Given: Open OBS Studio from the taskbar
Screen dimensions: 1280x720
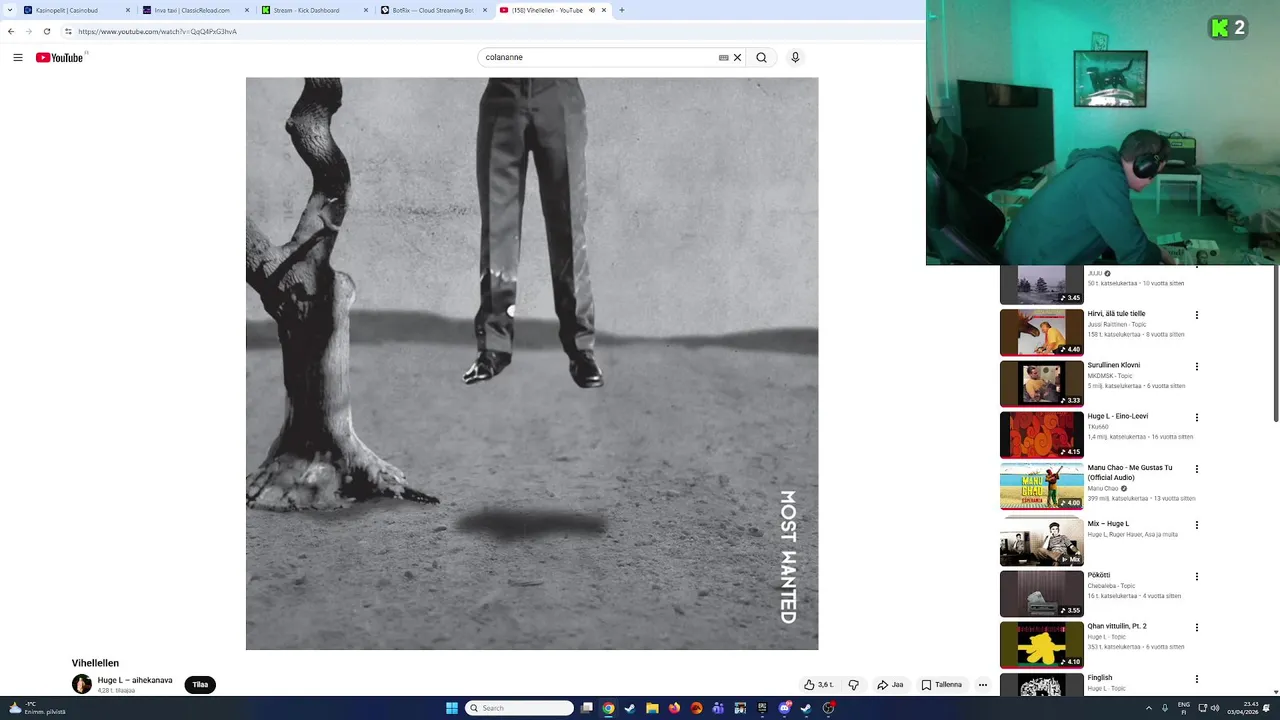Looking at the screenshot, I should [x=828, y=708].
